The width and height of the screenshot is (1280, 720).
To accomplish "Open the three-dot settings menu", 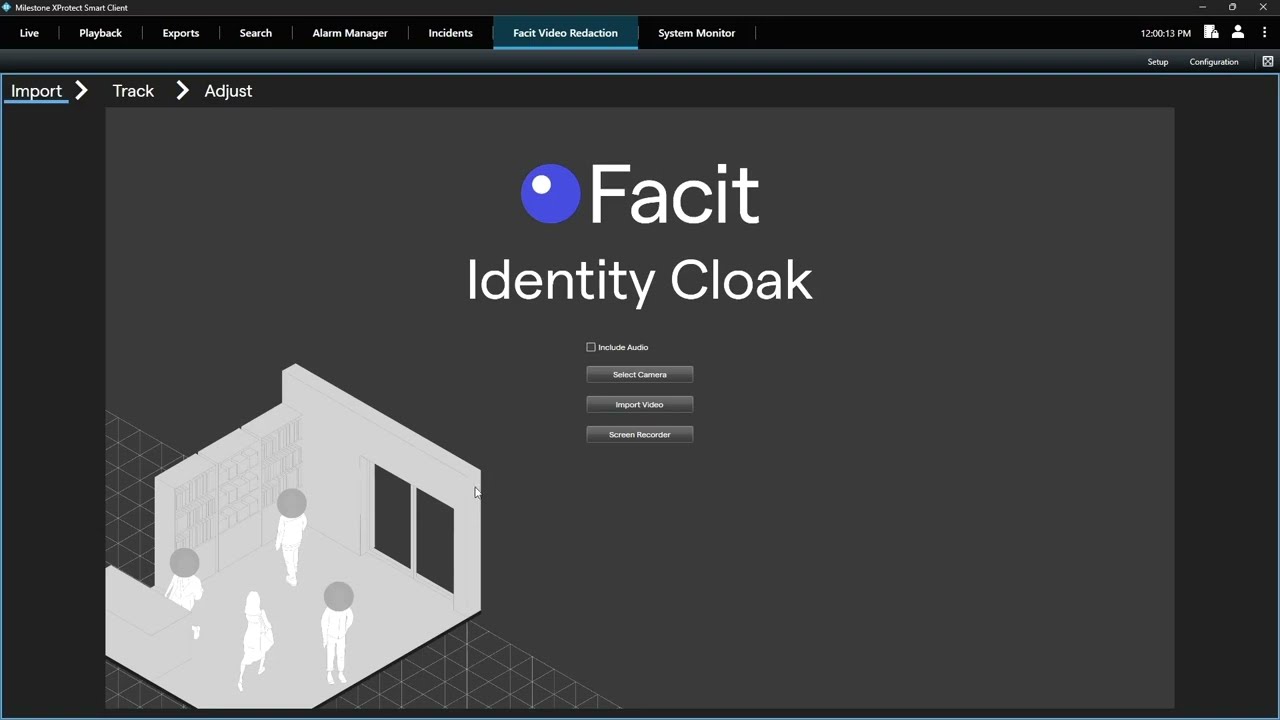I will coord(1264,32).
